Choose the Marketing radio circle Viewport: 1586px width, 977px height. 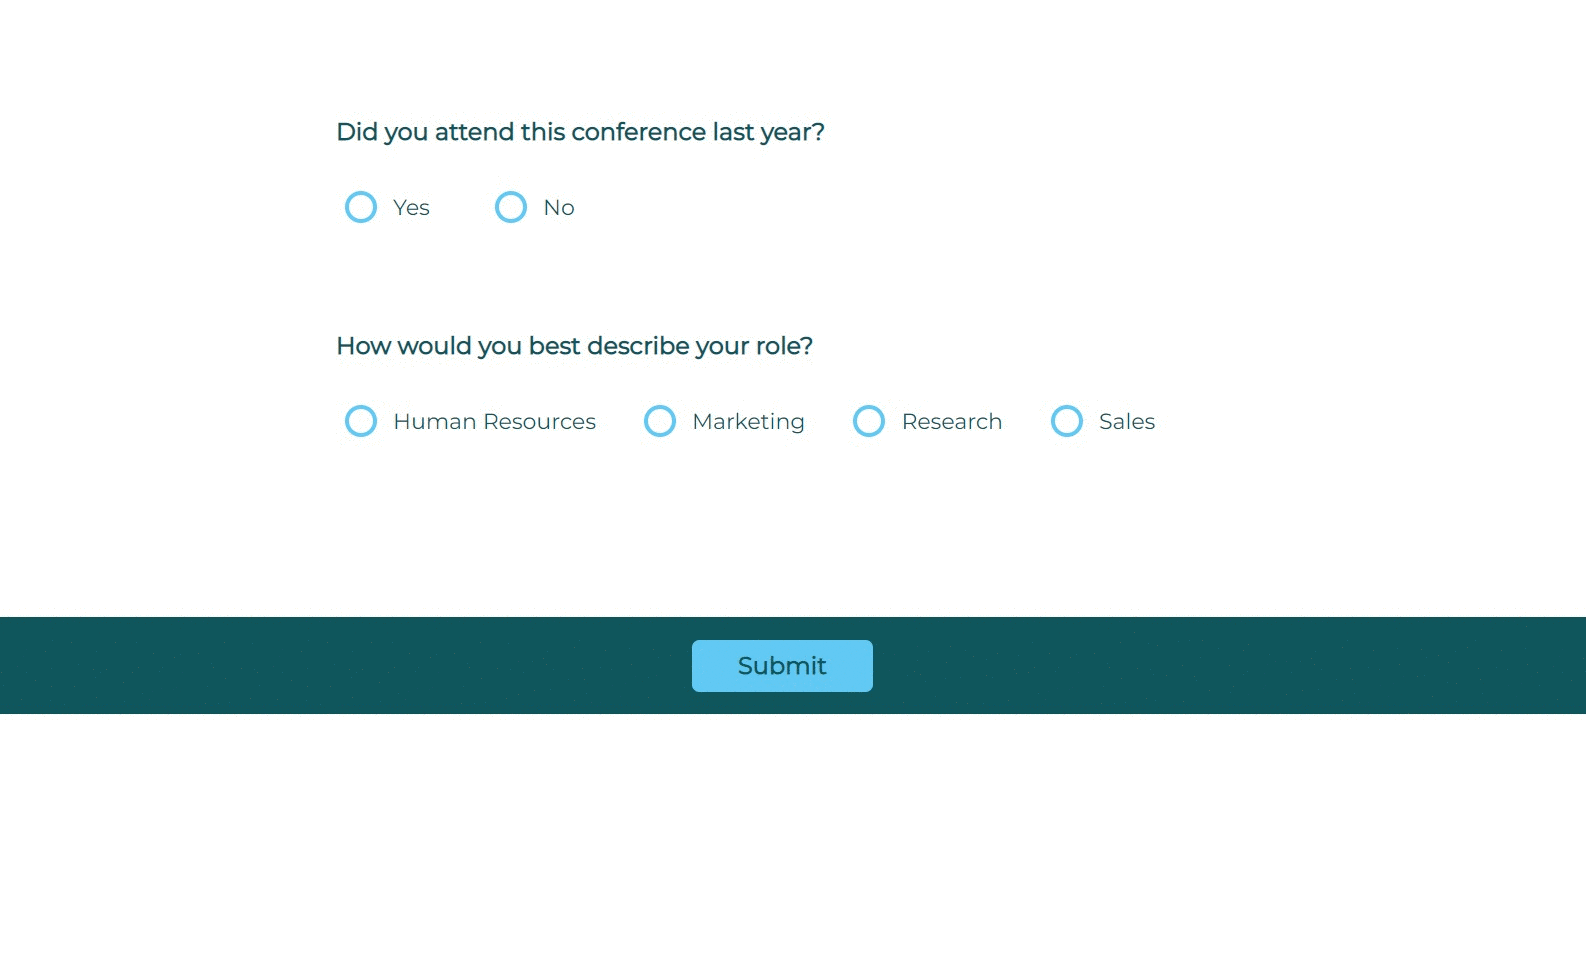[660, 421]
